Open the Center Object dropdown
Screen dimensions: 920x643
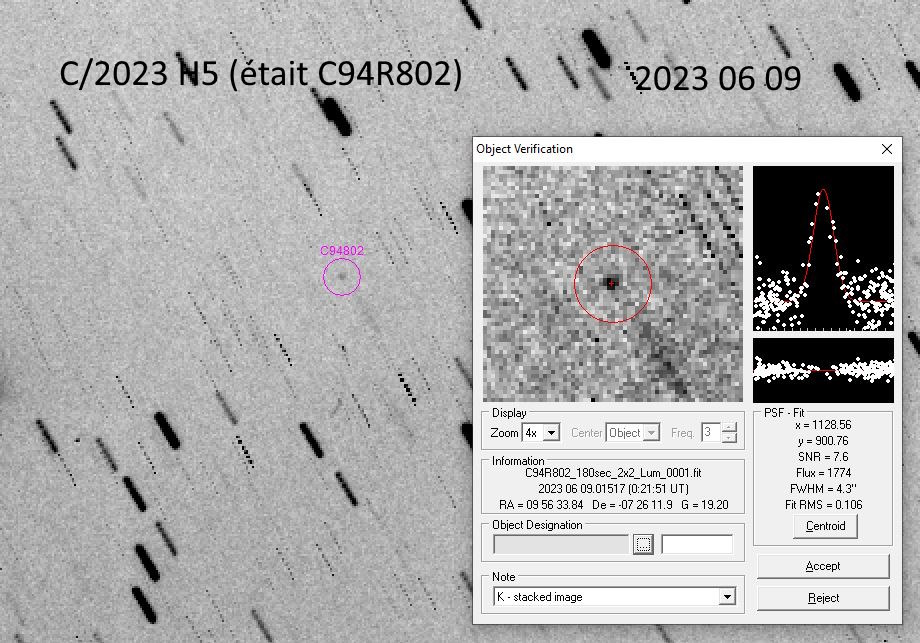tap(651, 433)
